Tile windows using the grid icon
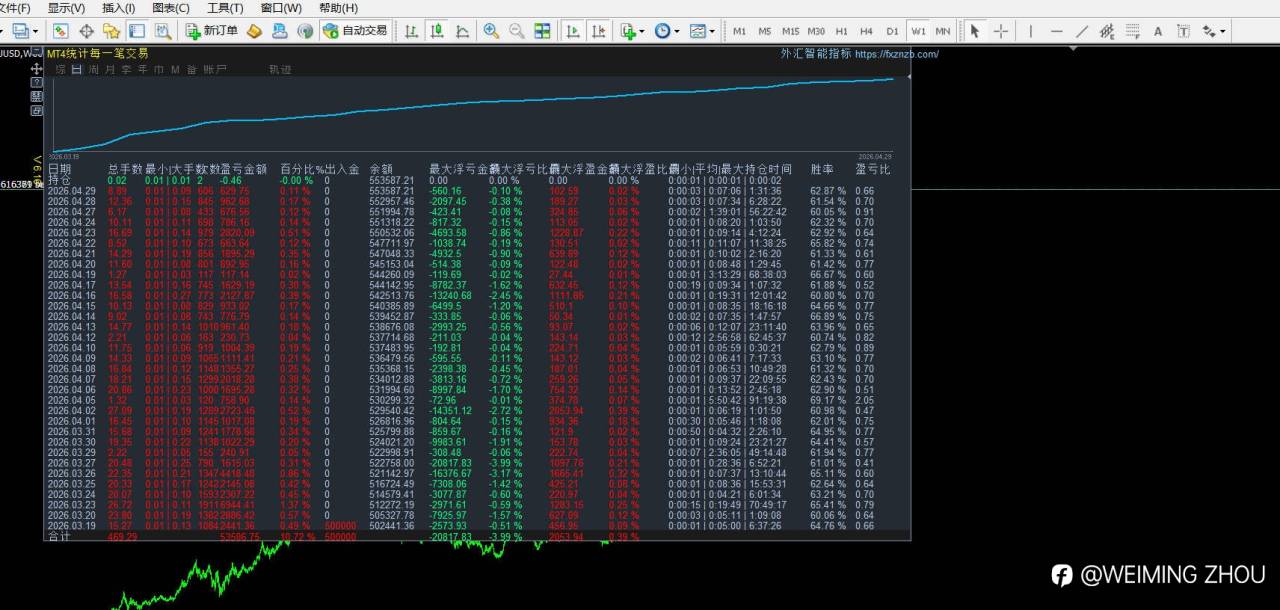 click(x=542, y=31)
